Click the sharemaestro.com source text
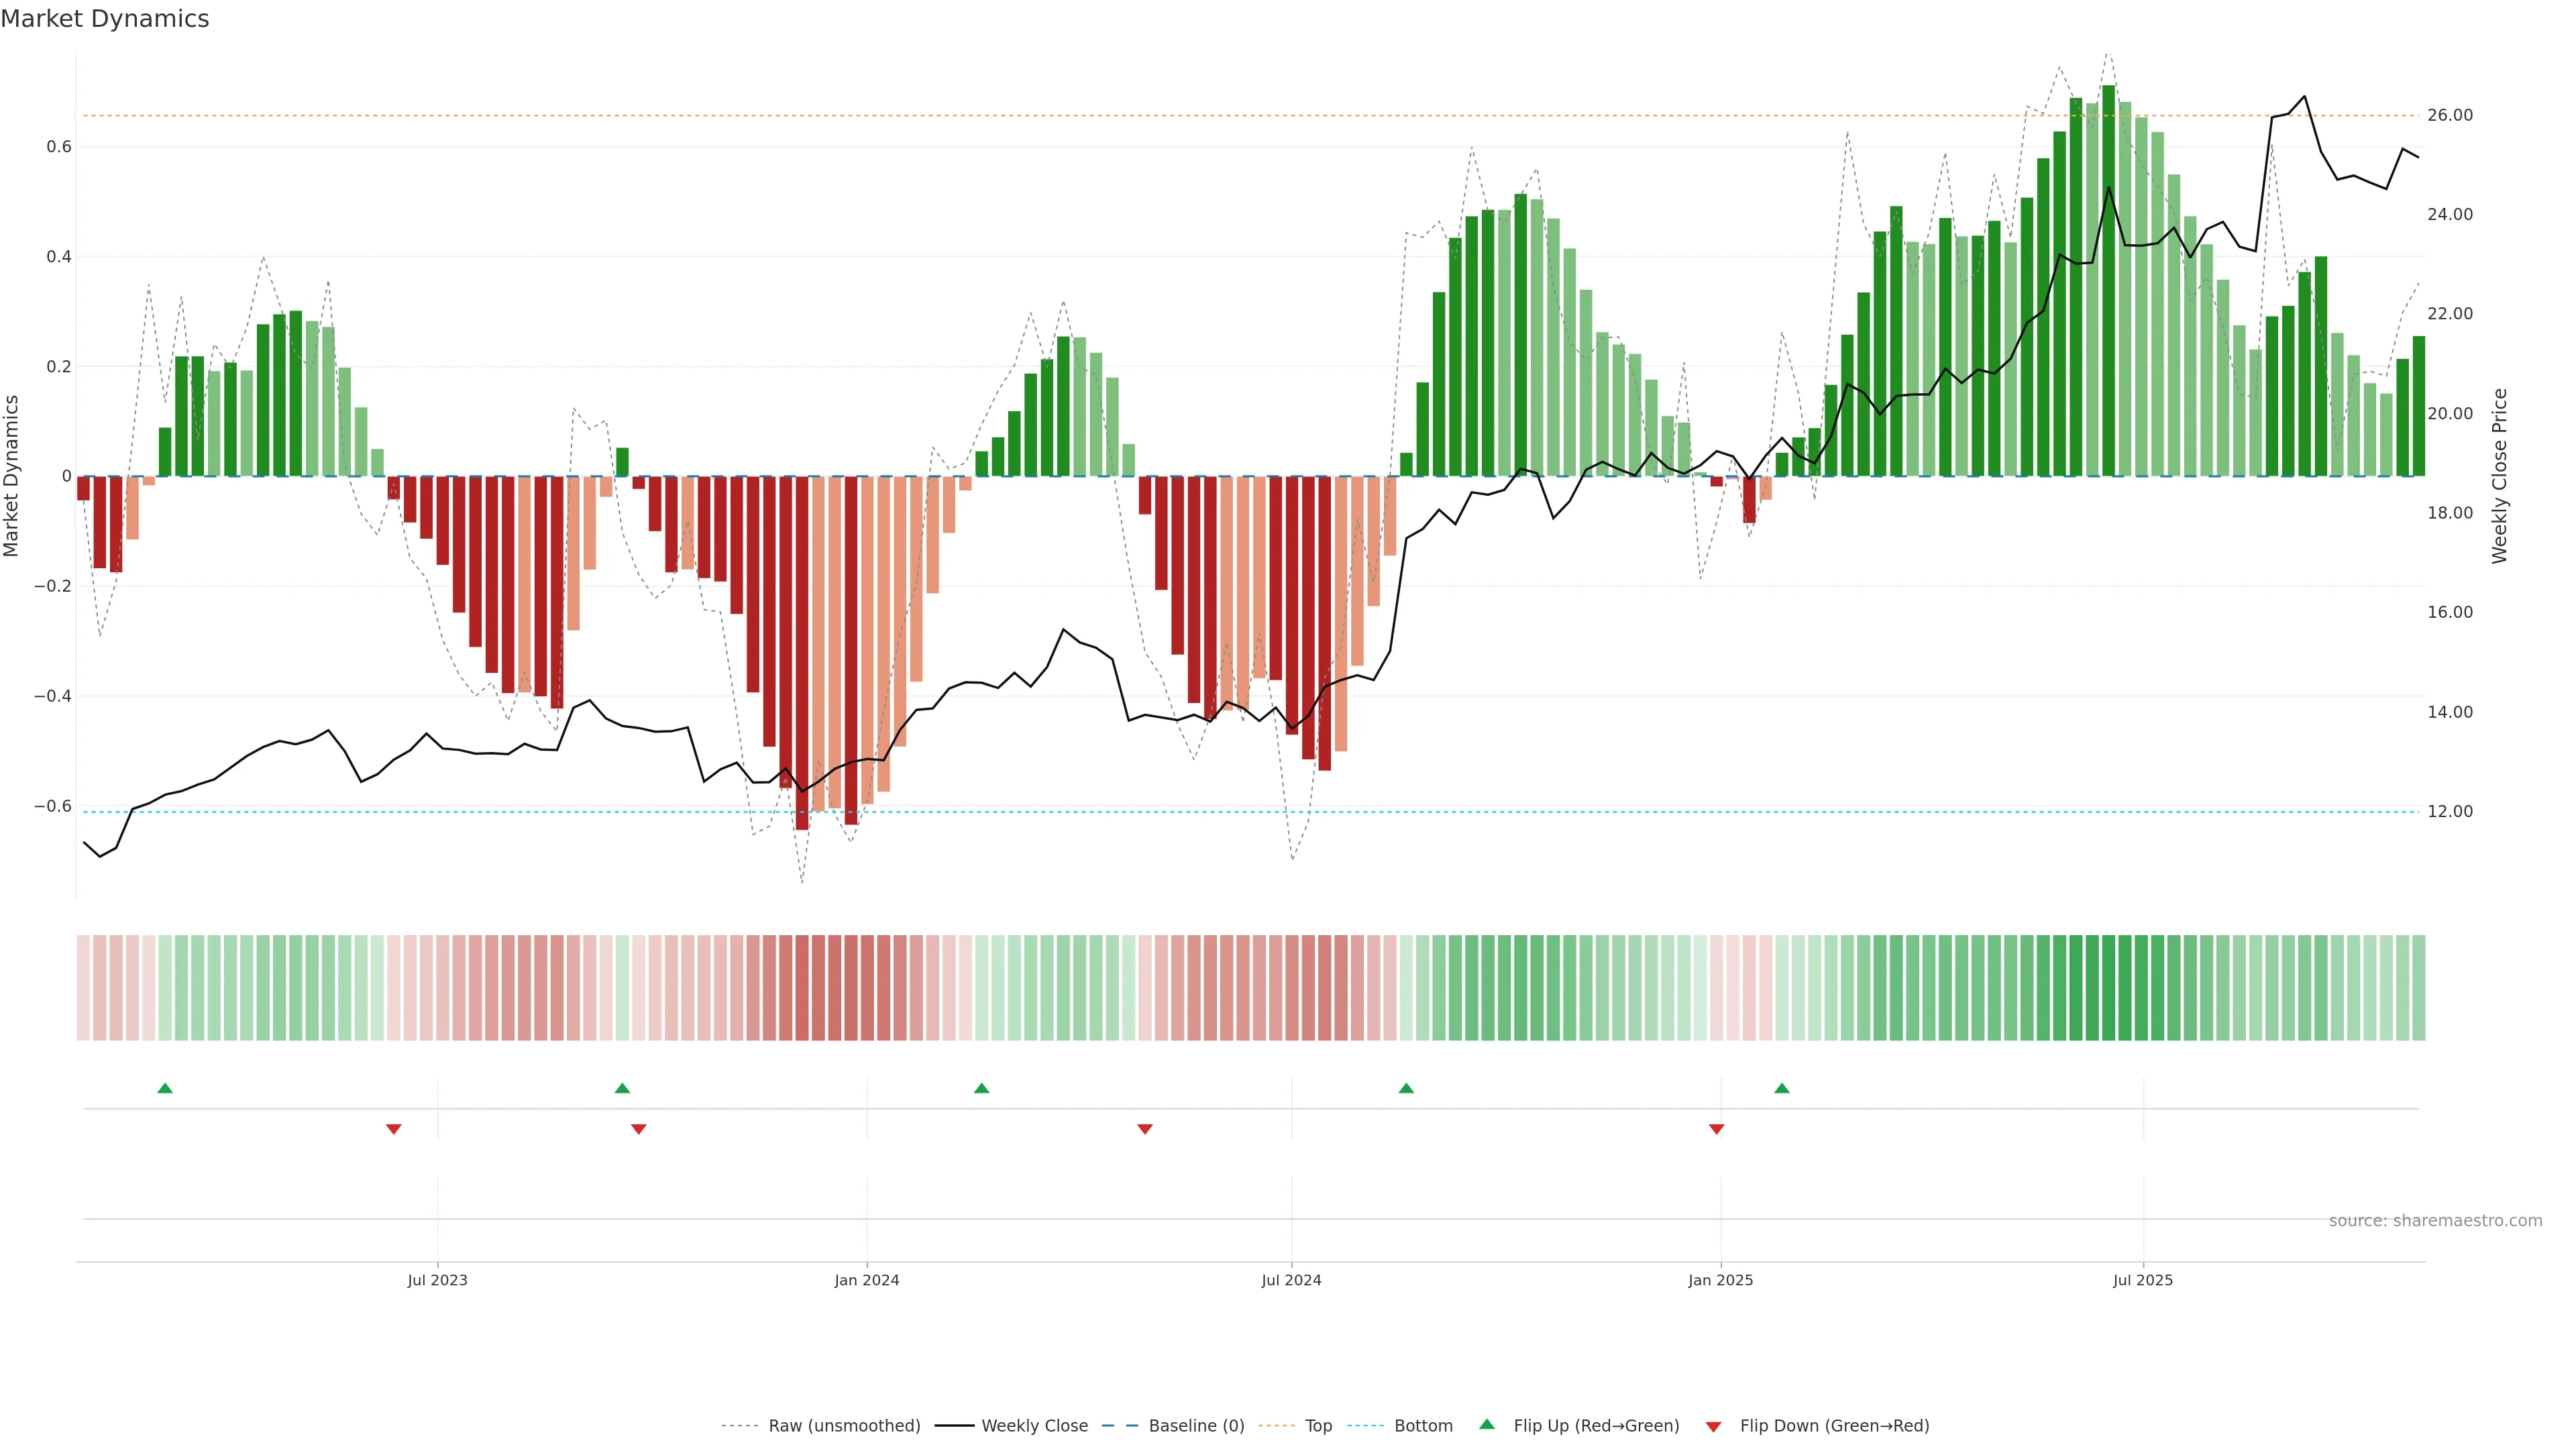Screen dimensions: 2576x1449 [2435, 1221]
